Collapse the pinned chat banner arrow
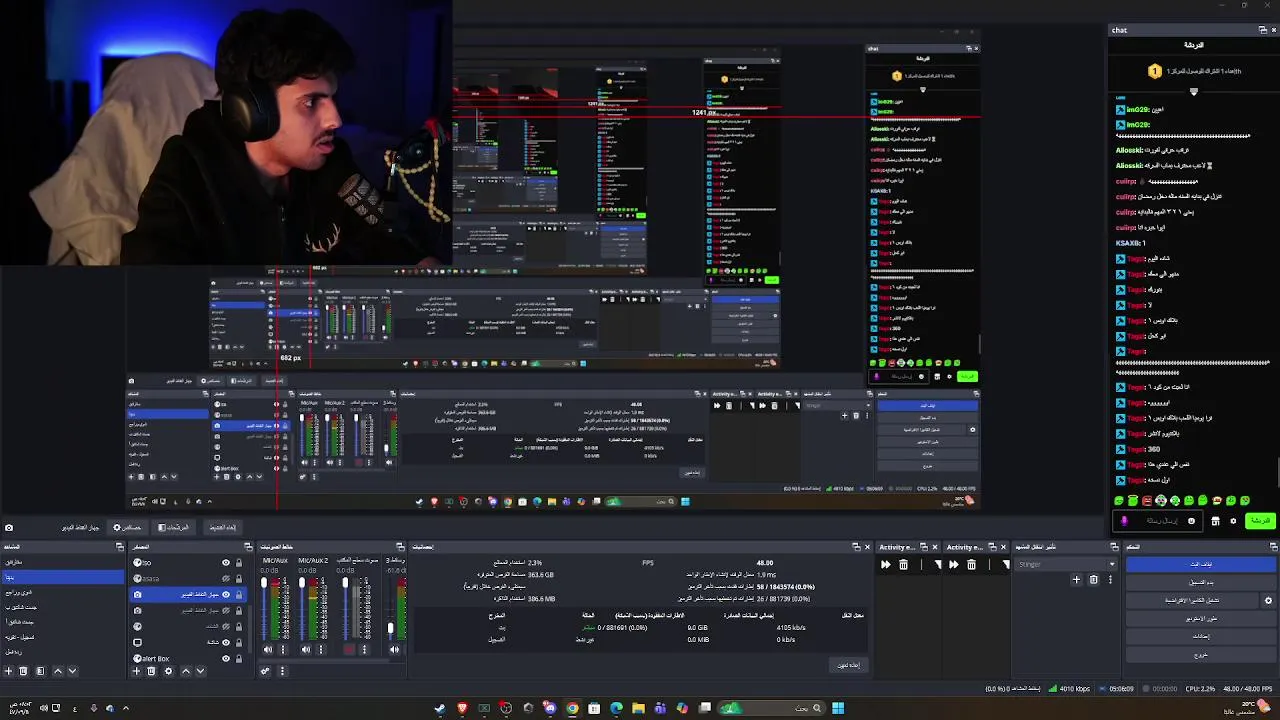 tap(1193, 91)
